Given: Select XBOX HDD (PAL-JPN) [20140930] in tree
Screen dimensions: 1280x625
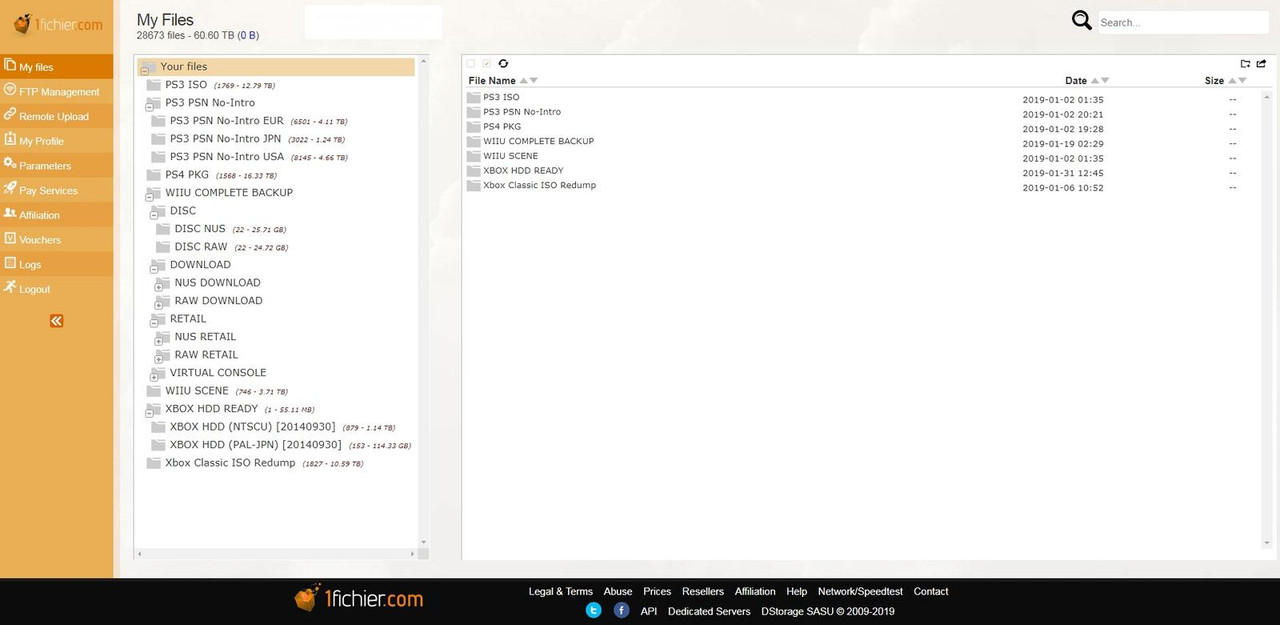Looking at the screenshot, I should coord(256,445).
